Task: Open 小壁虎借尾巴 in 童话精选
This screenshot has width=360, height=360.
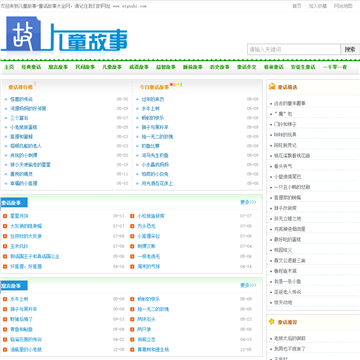Action: click(x=287, y=177)
